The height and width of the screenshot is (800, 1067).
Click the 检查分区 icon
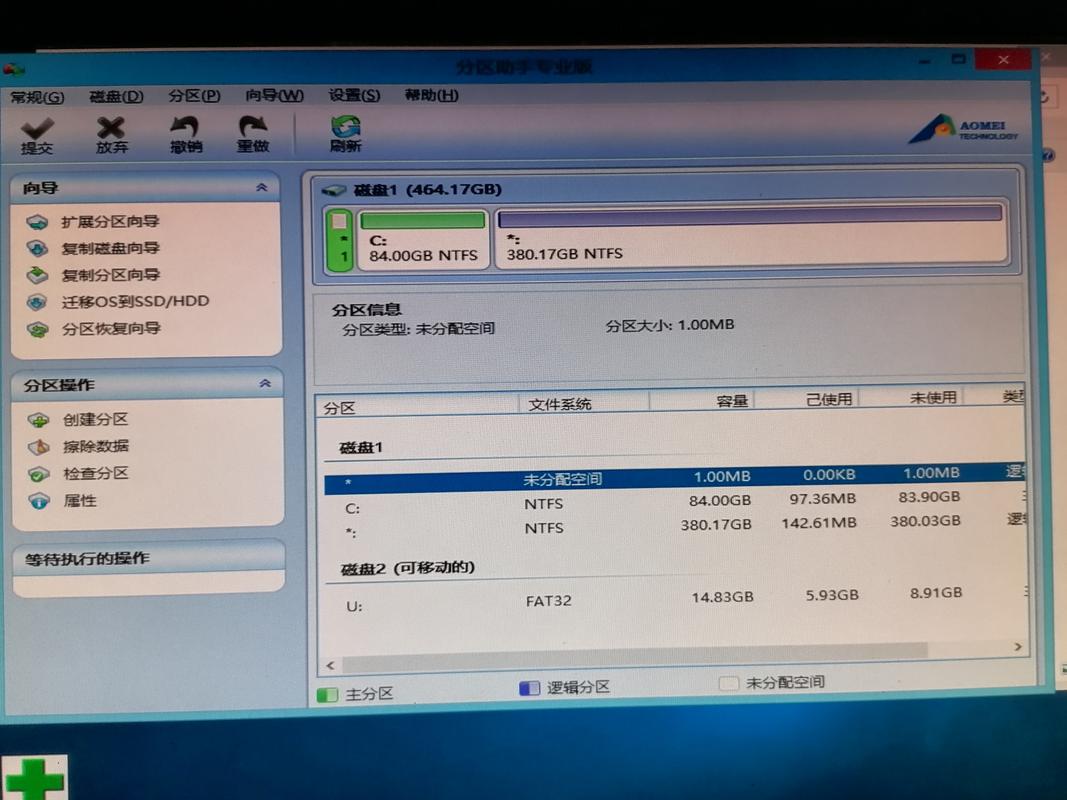click(x=39, y=474)
